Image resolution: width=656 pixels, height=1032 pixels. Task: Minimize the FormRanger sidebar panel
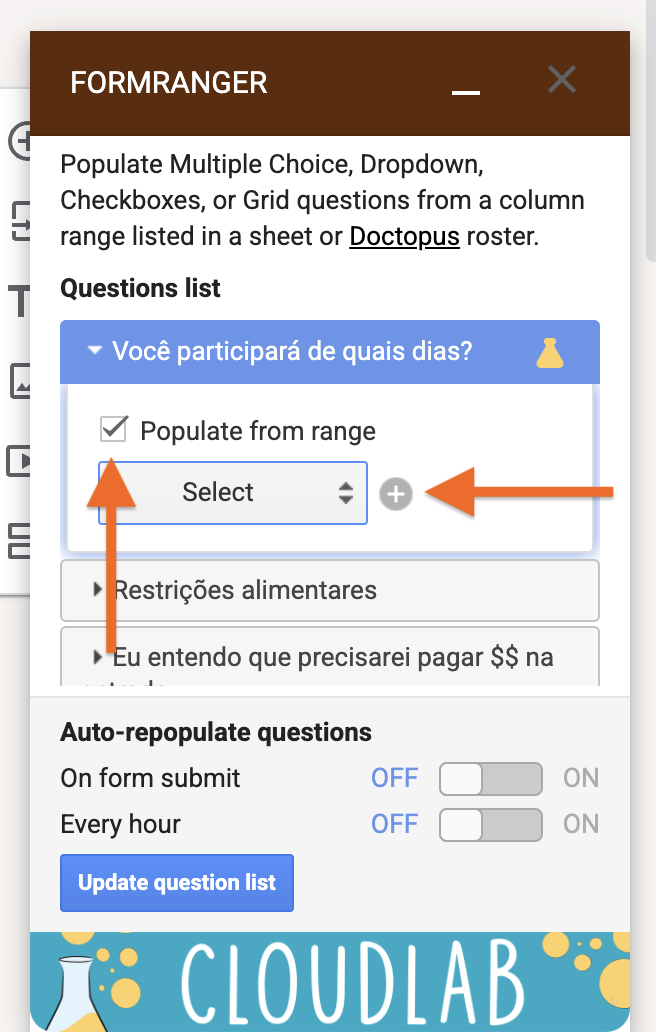[465, 91]
